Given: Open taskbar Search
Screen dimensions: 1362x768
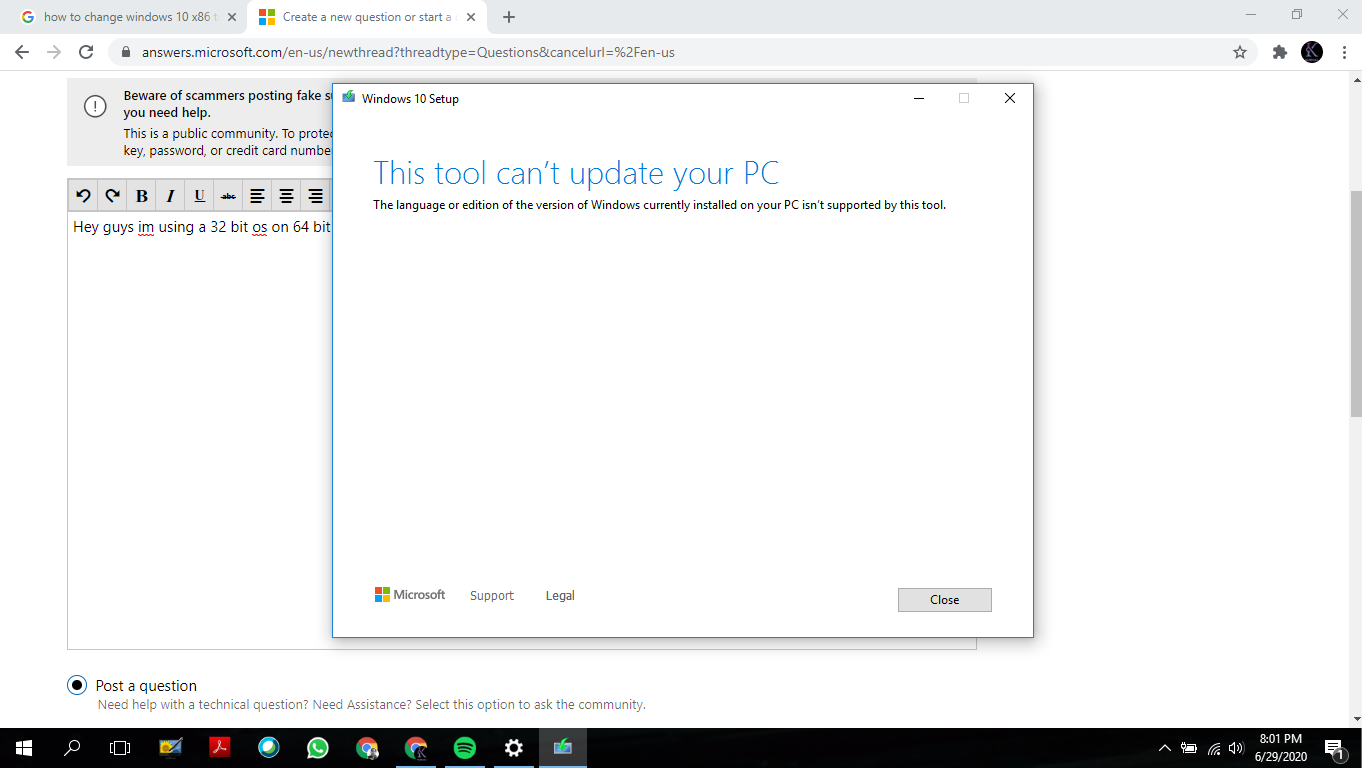Looking at the screenshot, I should tap(72, 747).
